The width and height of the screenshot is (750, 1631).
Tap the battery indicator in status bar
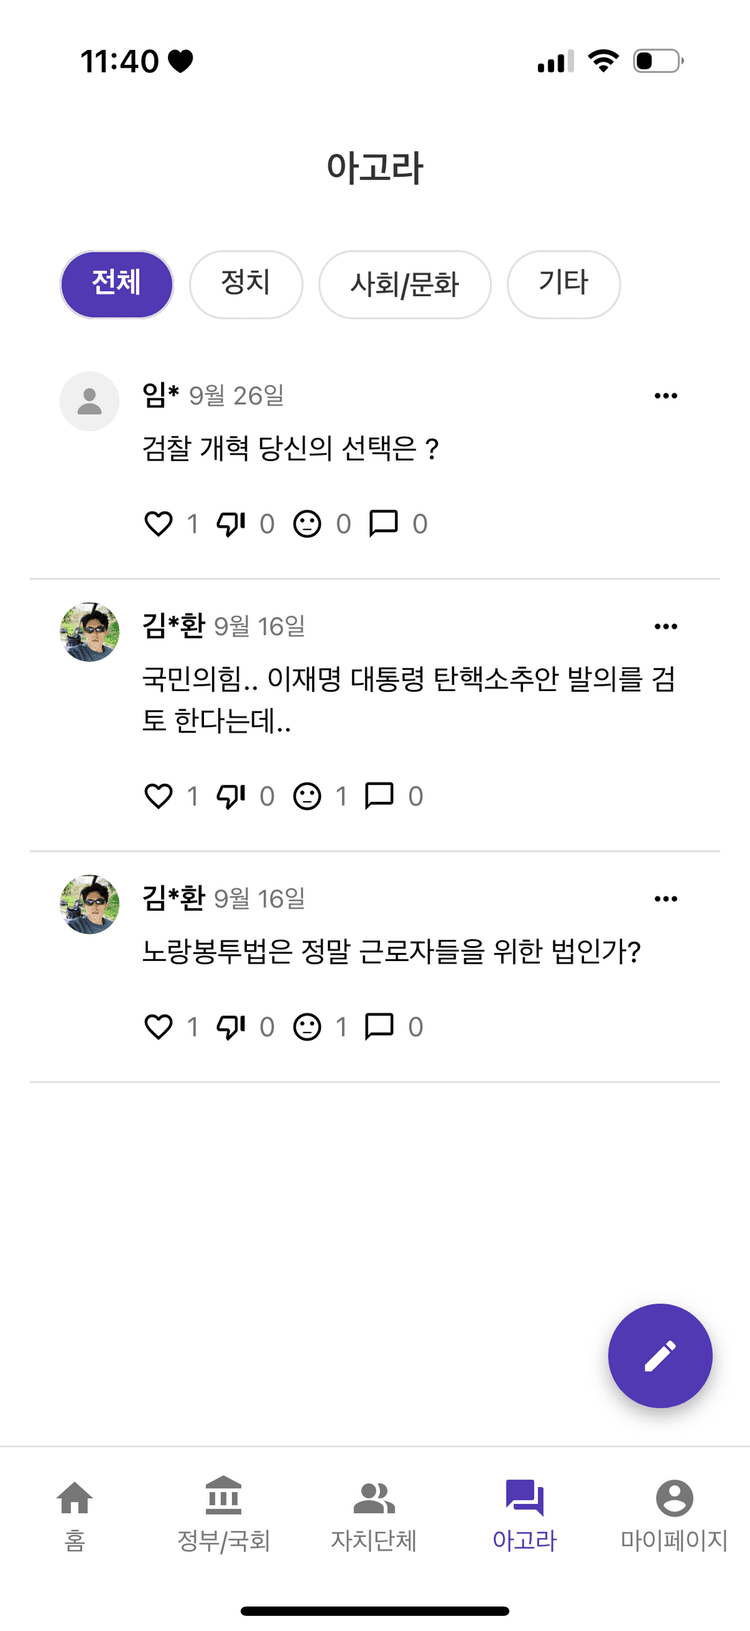[657, 60]
